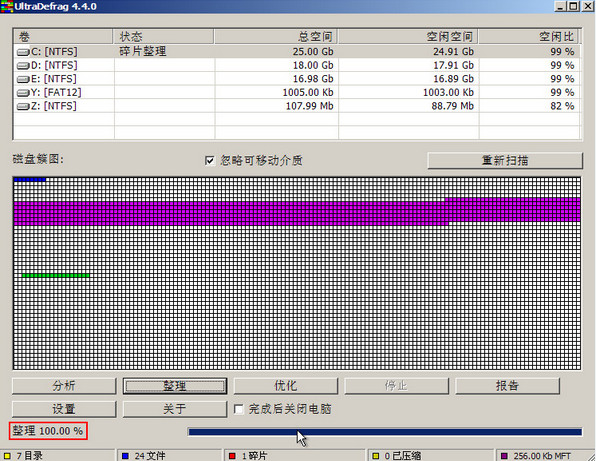Select the Z: drive icon

[x=23, y=106]
